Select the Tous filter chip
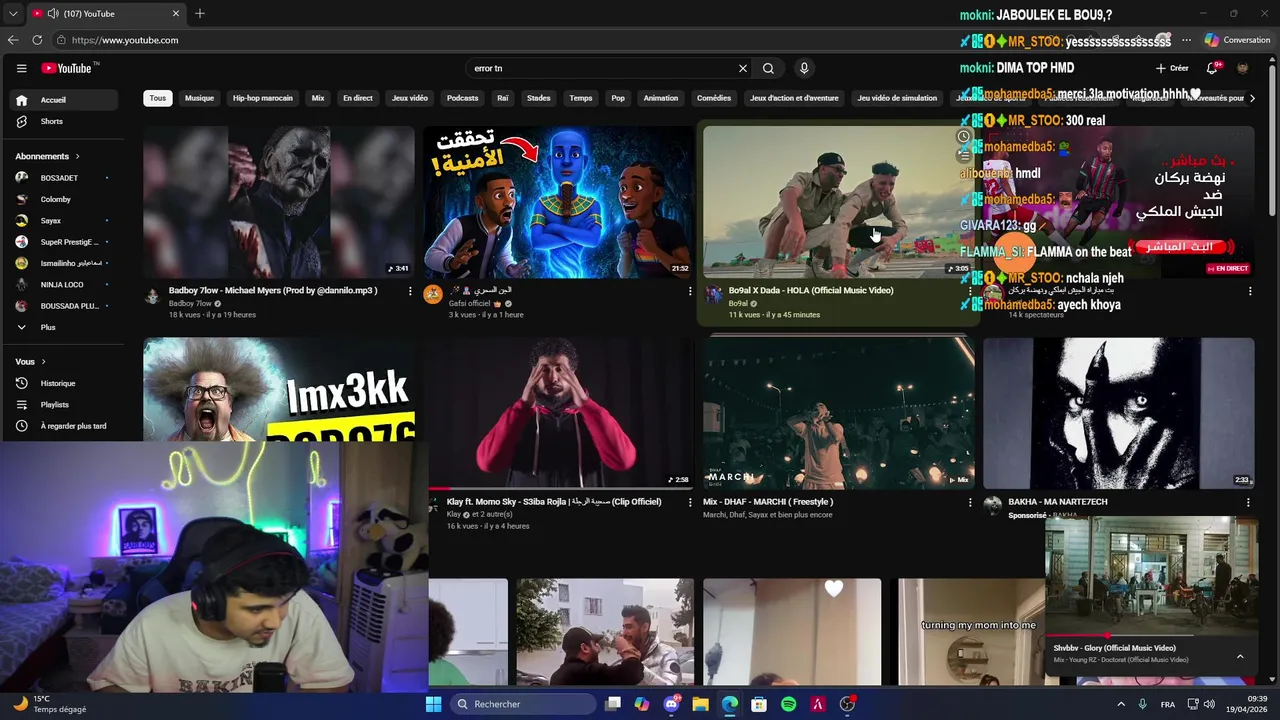 158,98
